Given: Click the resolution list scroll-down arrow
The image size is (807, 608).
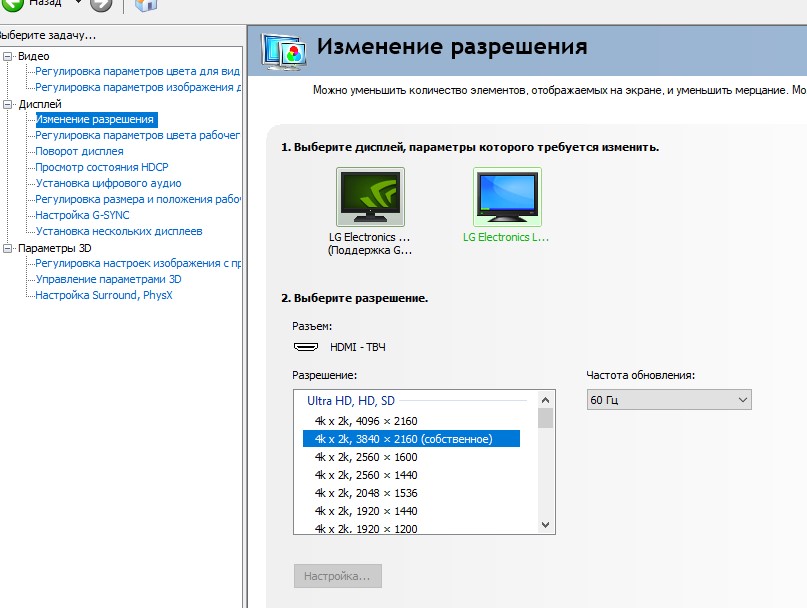Looking at the screenshot, I should 545,524.
